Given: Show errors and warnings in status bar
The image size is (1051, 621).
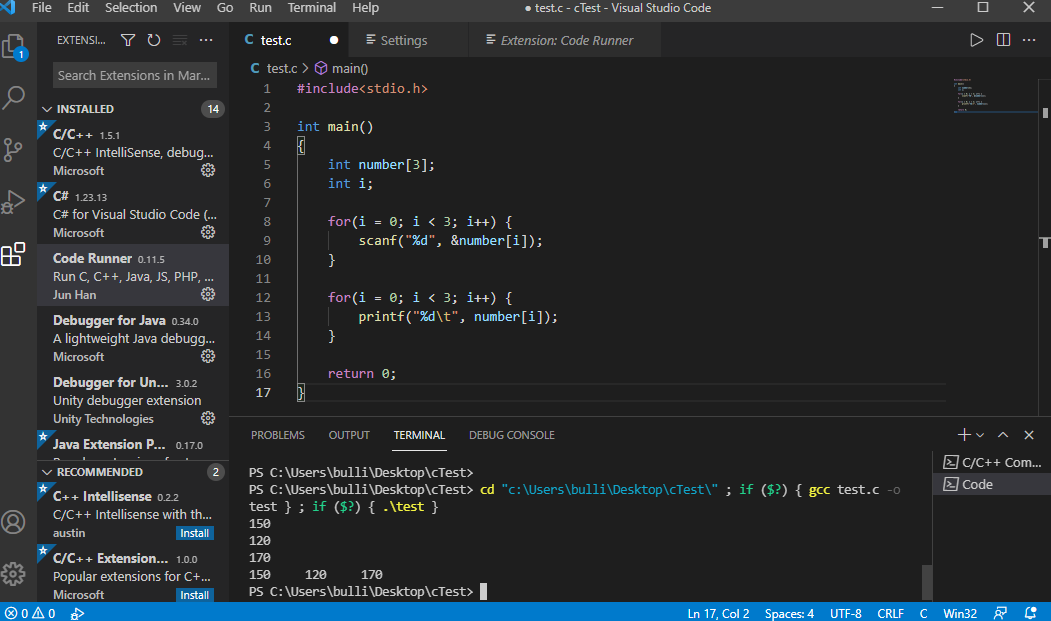Looking at the screenshot, I should coord(30,613).
